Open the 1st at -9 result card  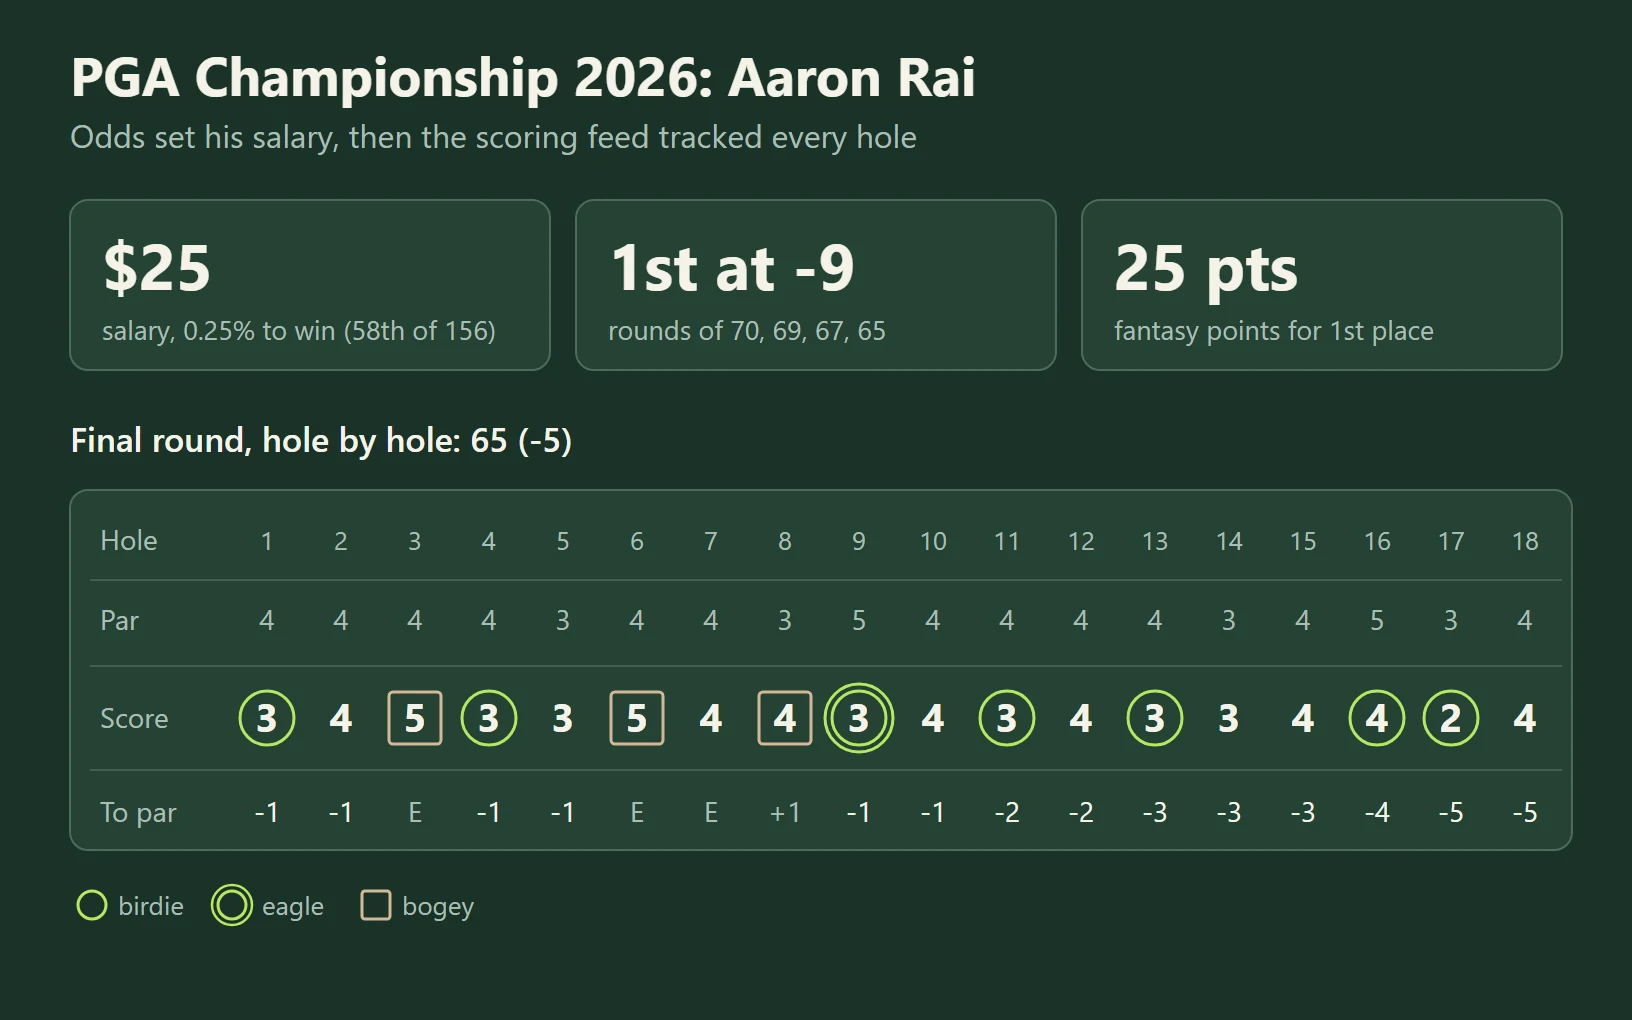click(816, 285)
